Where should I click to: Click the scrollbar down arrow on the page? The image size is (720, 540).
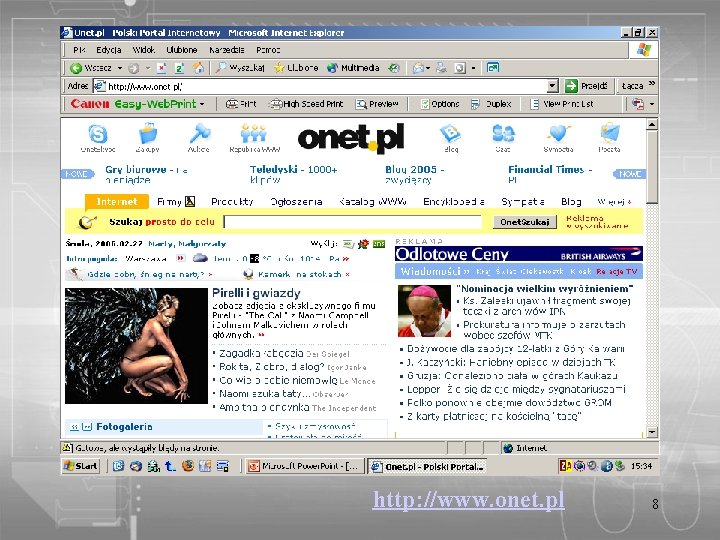tap(652, 432)
